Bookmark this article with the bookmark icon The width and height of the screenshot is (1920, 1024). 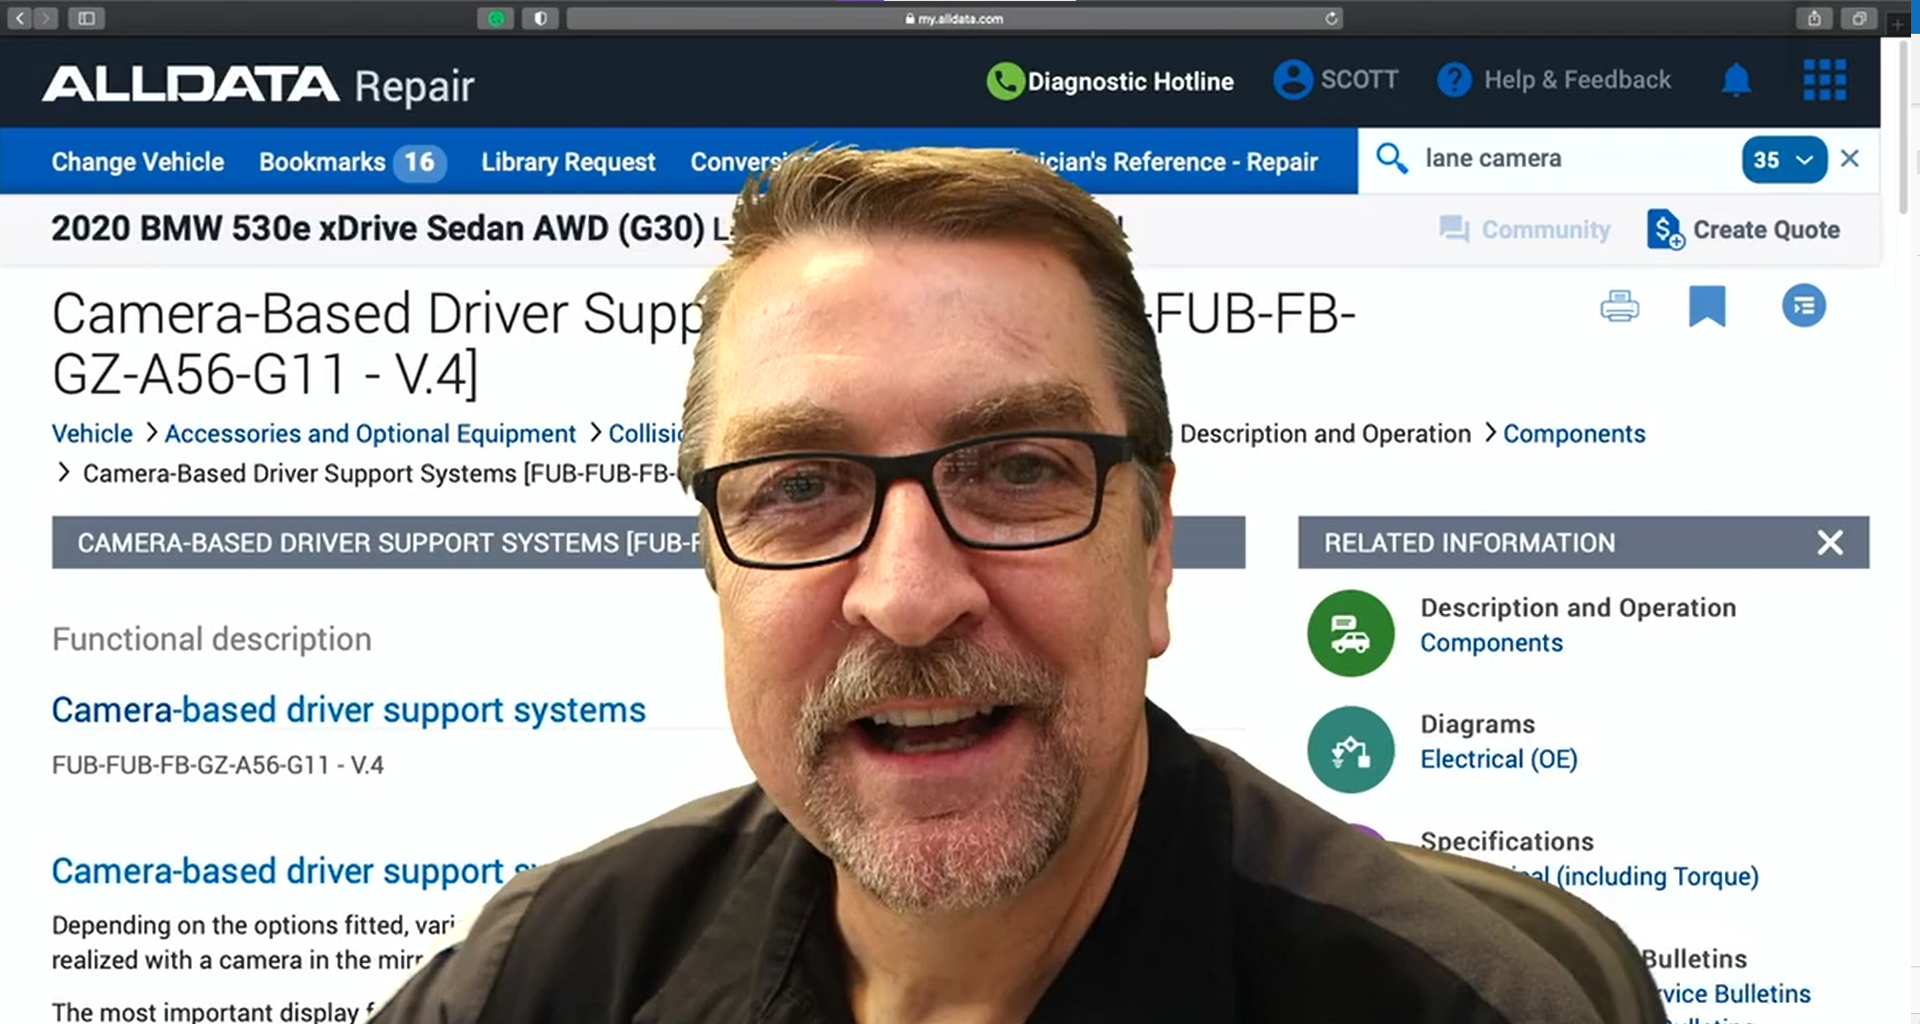click(x=1707, y=306)
